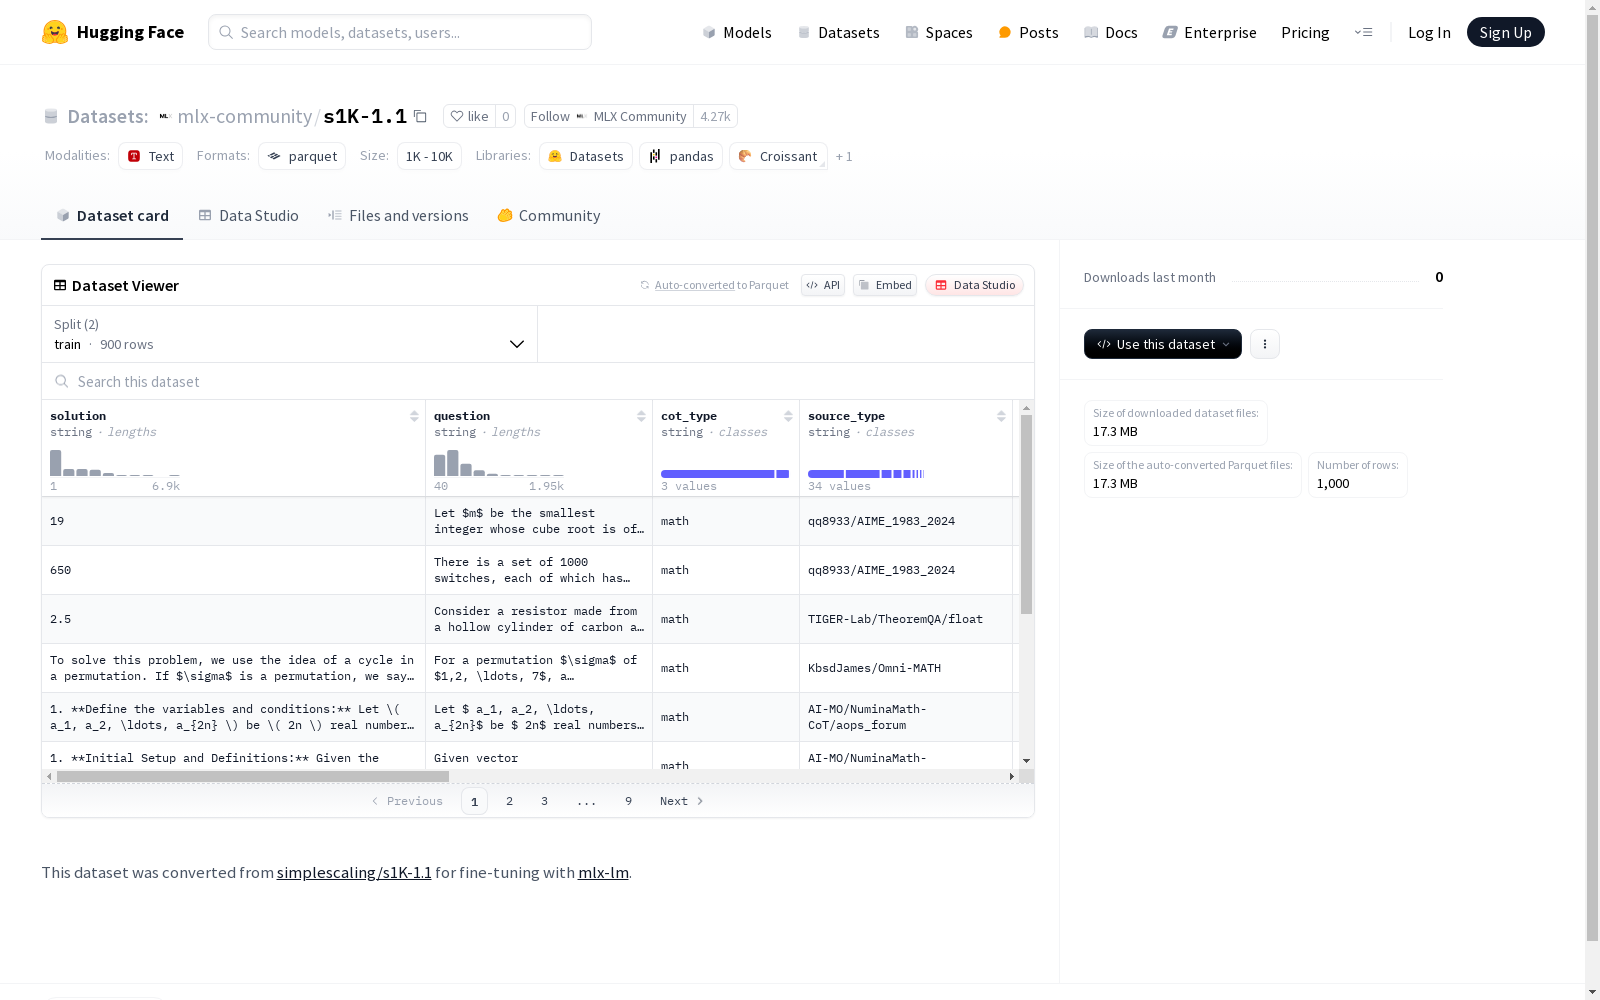The height and width of the screenshot is (1000, 1600).
Task: Sort the cot_type column
Action: pyautogui.click(x=788, y=416)
